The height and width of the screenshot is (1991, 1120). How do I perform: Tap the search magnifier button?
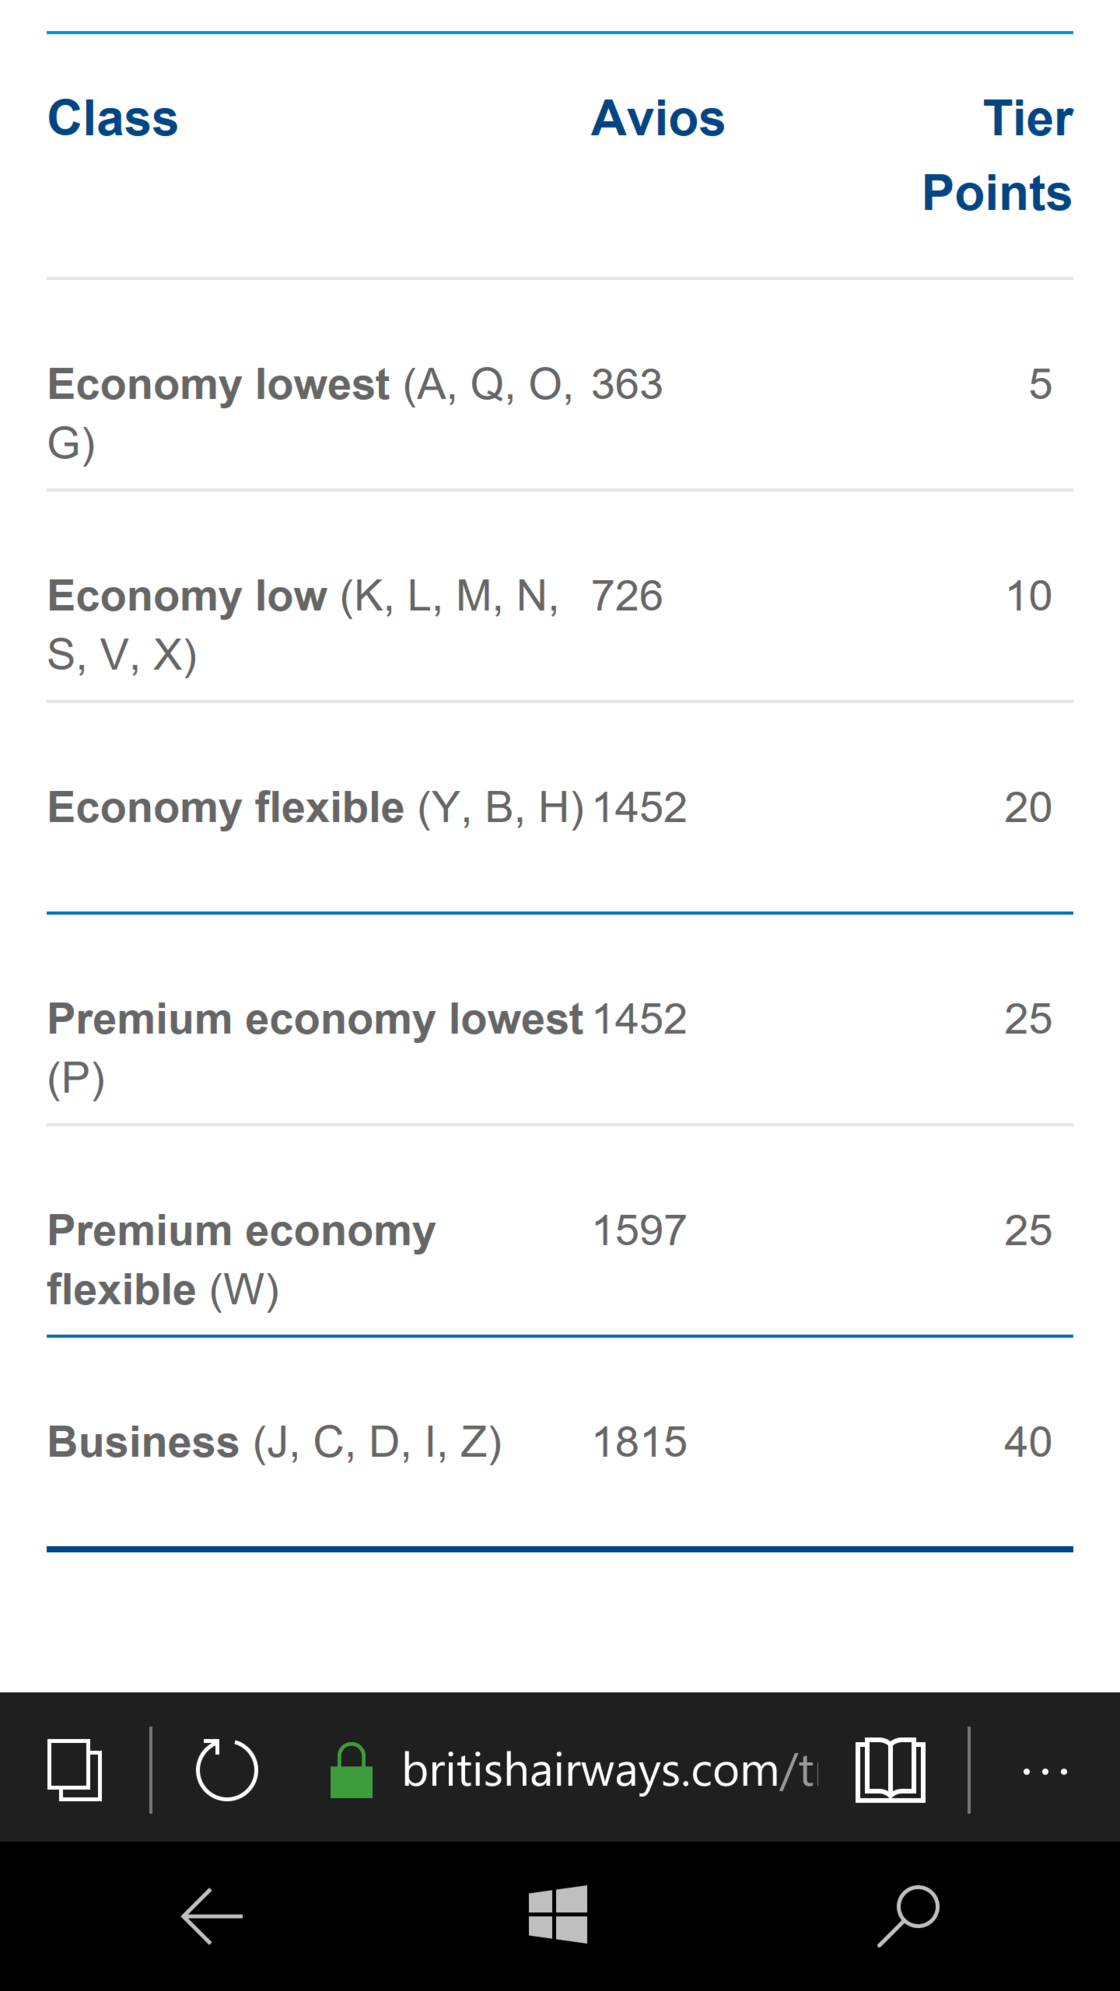coord(908,1915)
